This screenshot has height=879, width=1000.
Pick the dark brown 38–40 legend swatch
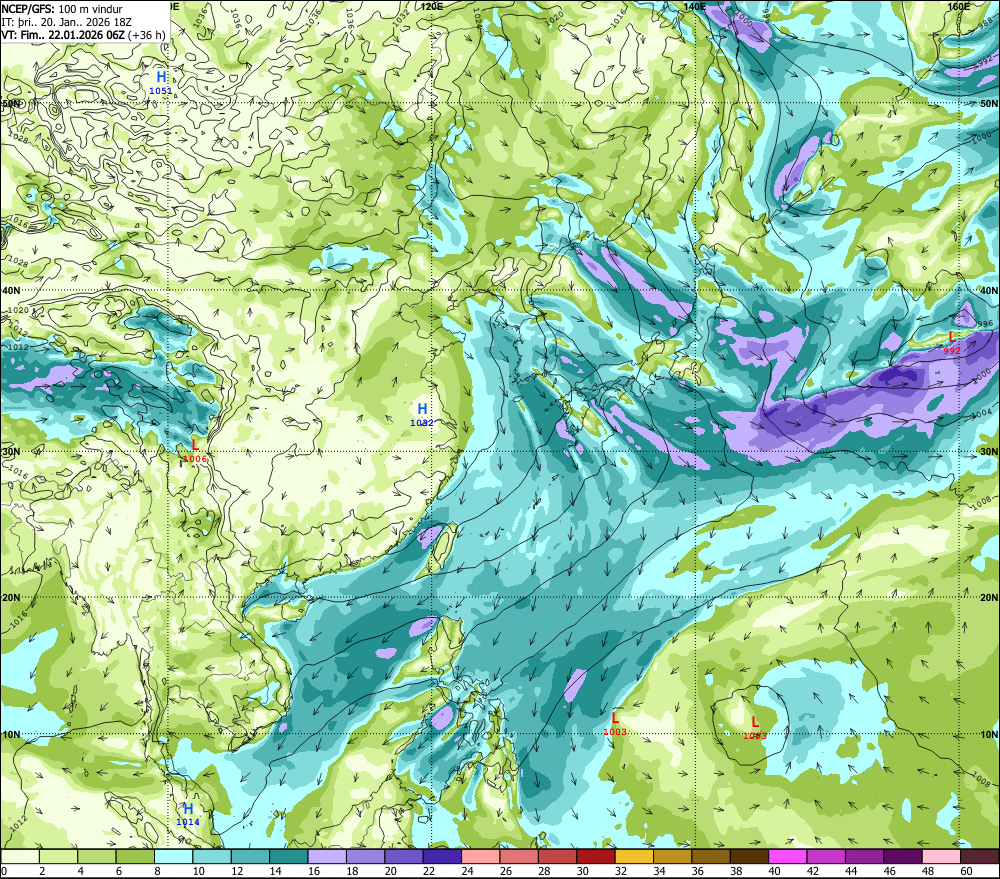tap(749, 856)
